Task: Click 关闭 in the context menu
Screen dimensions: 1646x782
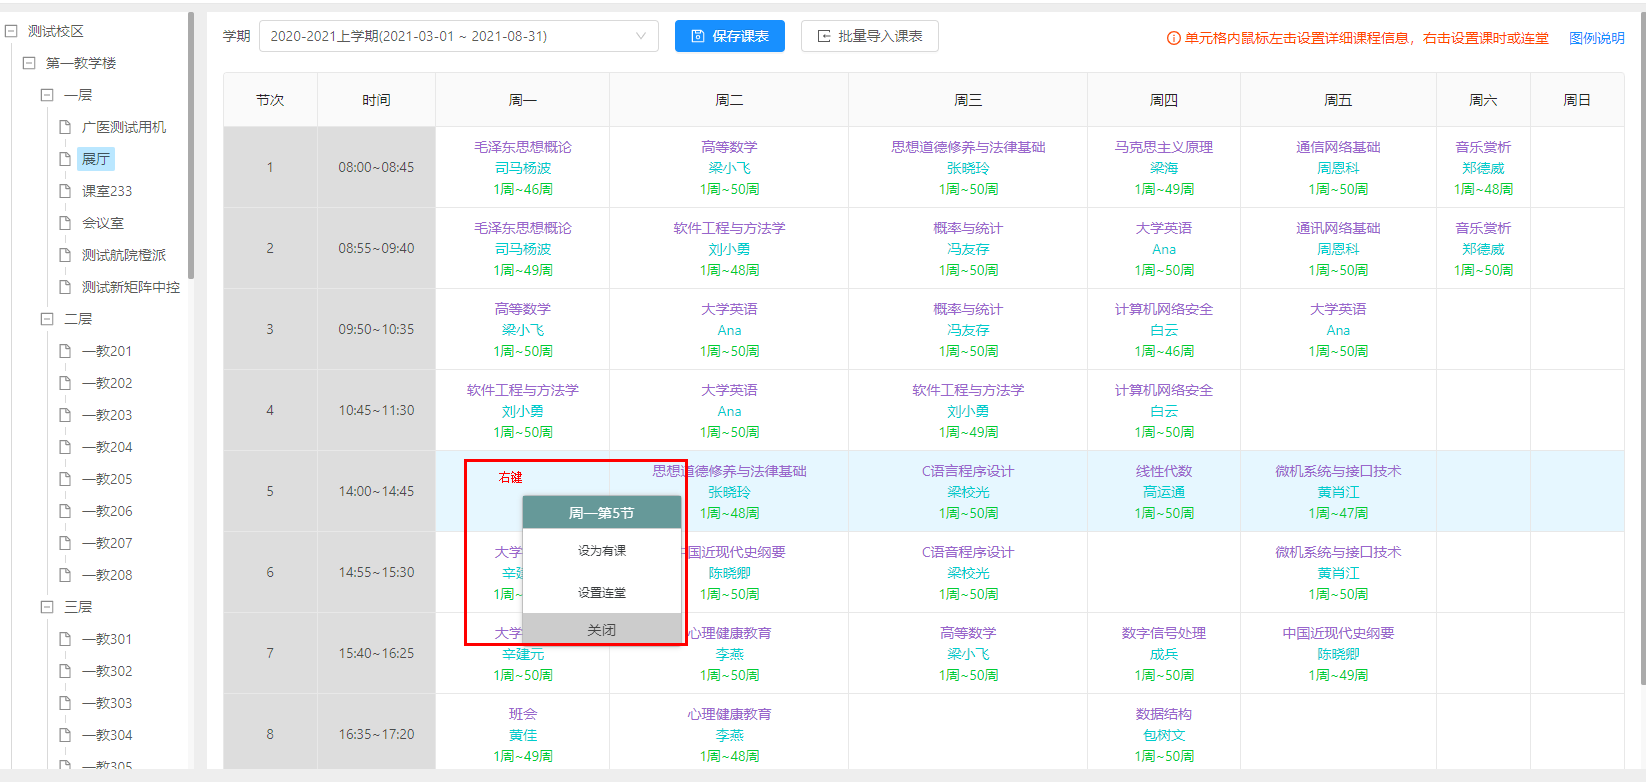Action: (x=602, y=630)
